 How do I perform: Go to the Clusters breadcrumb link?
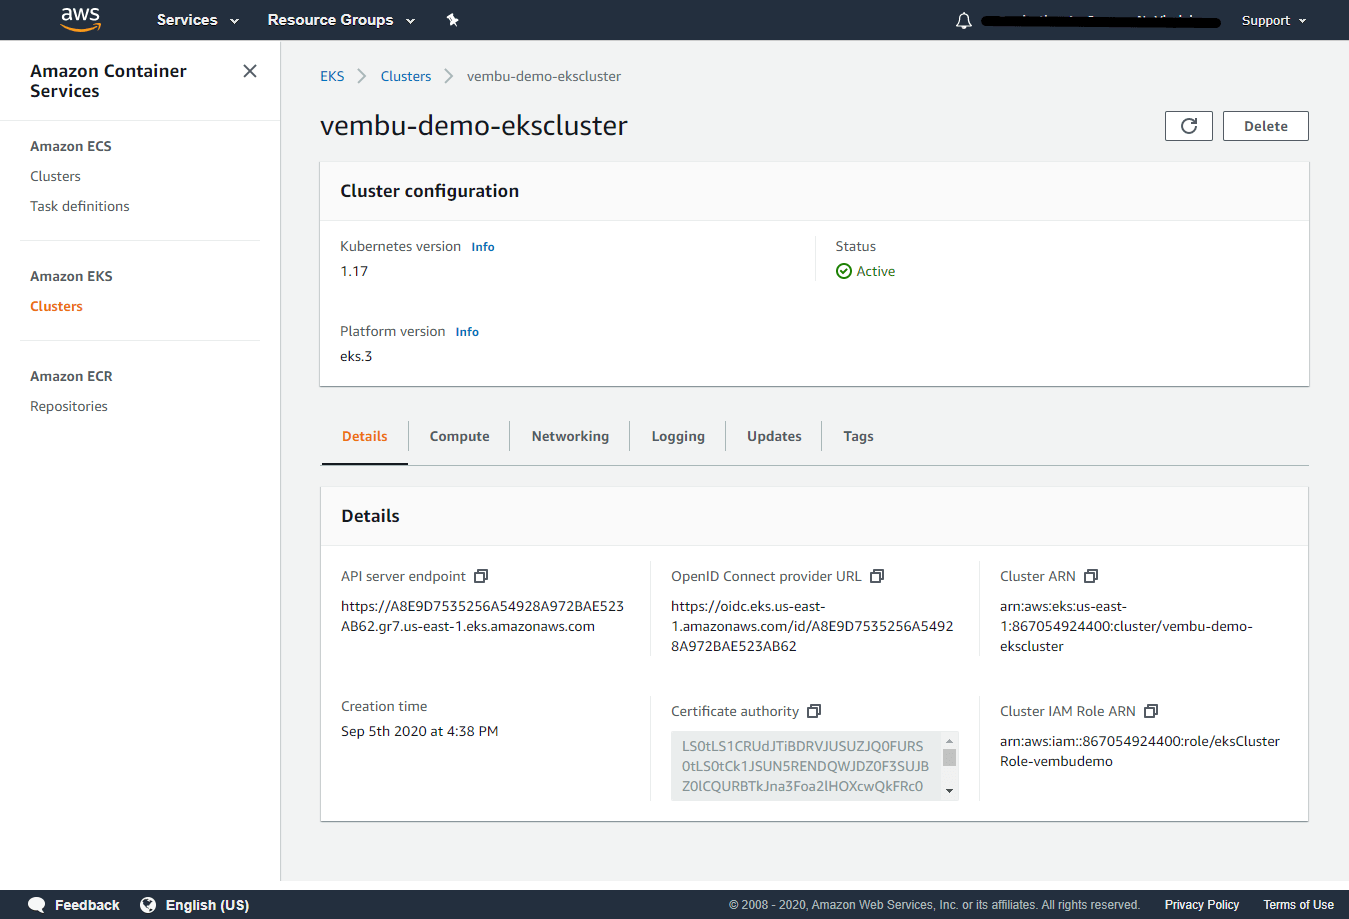point(406,76)
